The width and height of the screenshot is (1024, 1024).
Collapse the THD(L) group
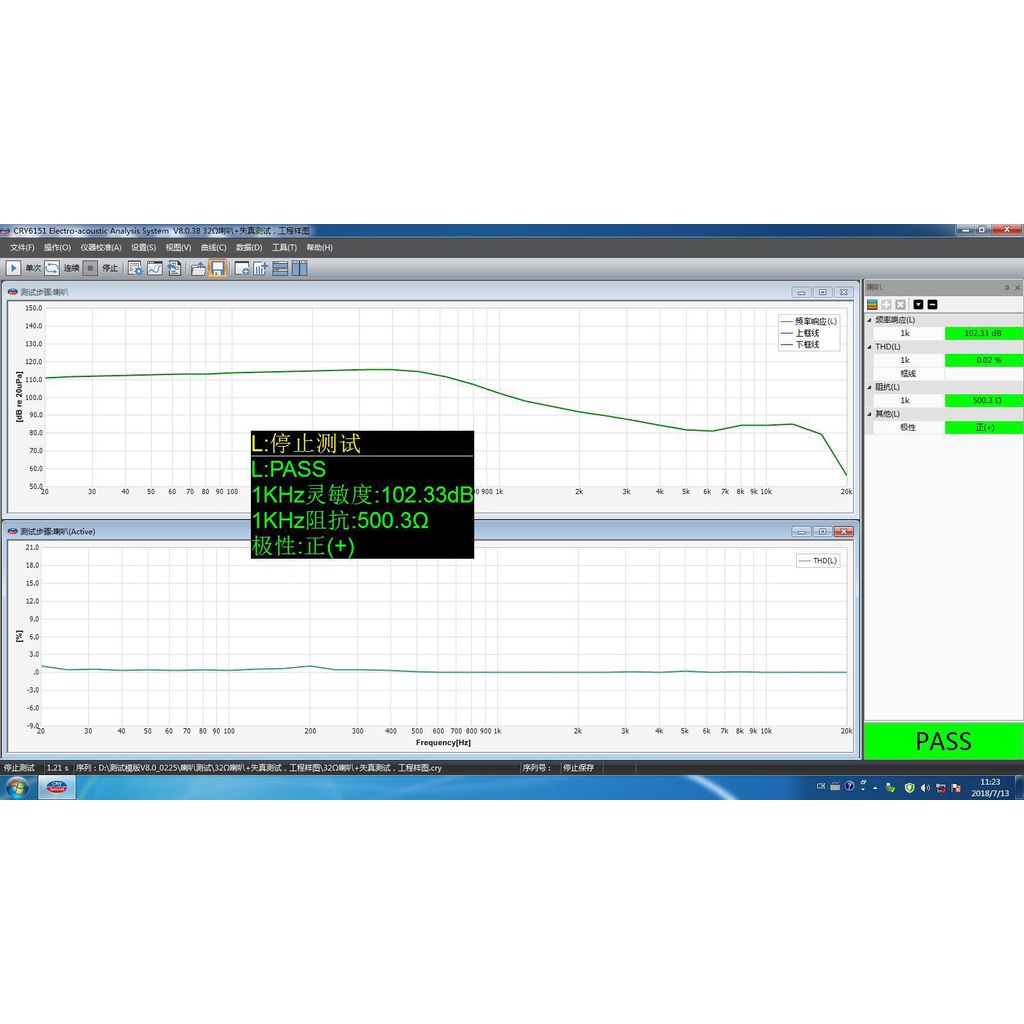pos(869,347)
